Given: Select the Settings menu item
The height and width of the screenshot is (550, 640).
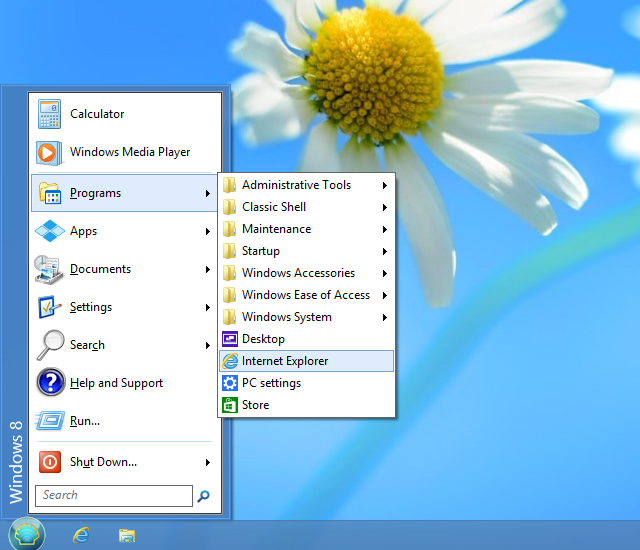Looking at the screenshot, I should 91,307.
